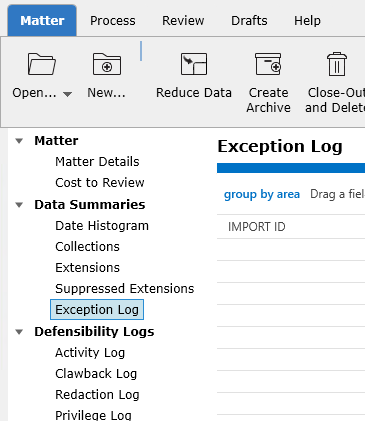Screen dimensions: 365x421
Task: Open Suppressed Extensions item
Action: pos(125,289)
